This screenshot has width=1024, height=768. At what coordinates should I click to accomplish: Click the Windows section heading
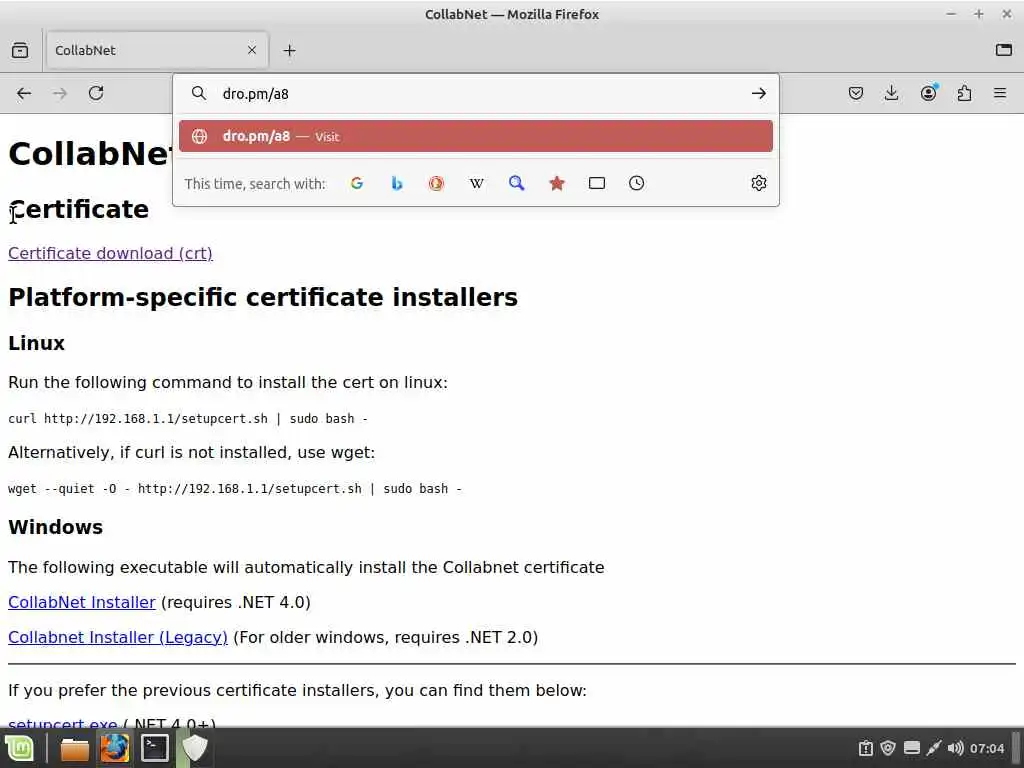pos(56,527)
